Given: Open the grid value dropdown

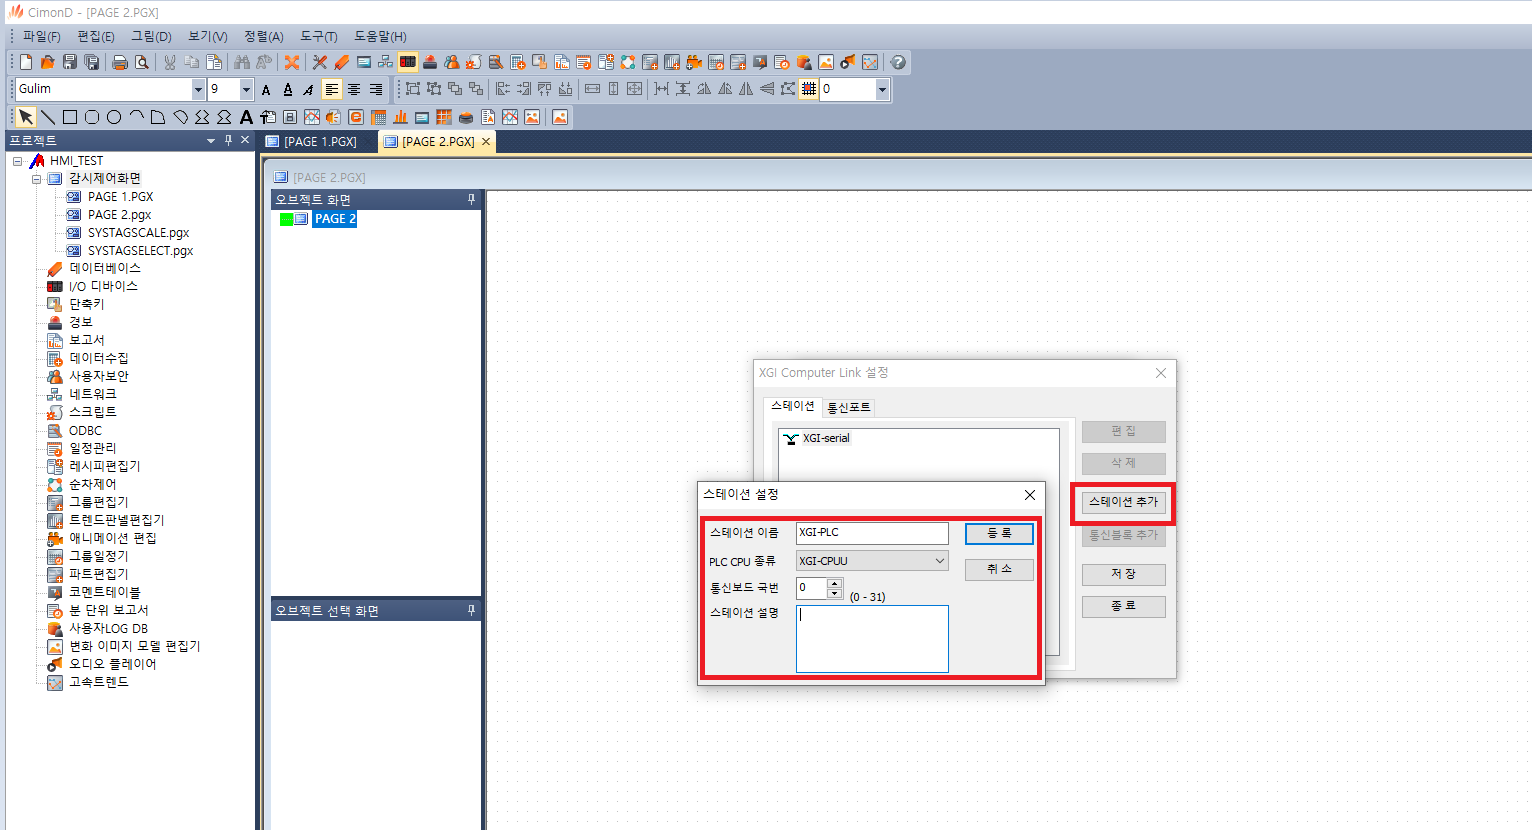Looking at the screenshot, I should 882,89.
